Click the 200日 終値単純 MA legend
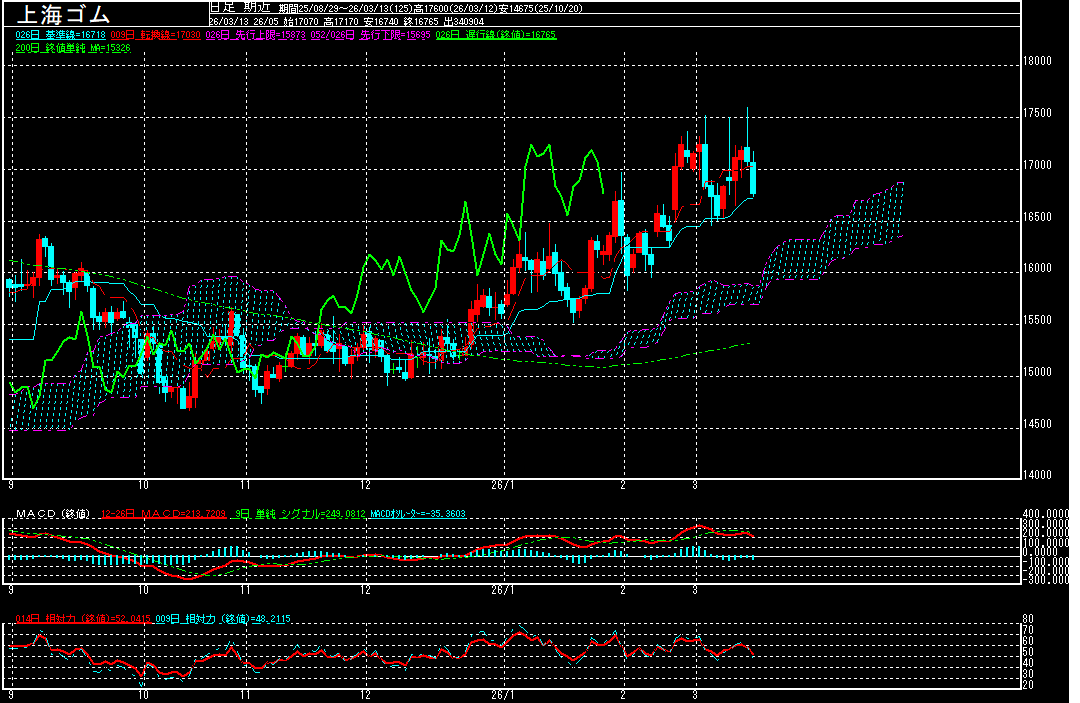Screen dimensions: 1080x703 click(73, 48)
